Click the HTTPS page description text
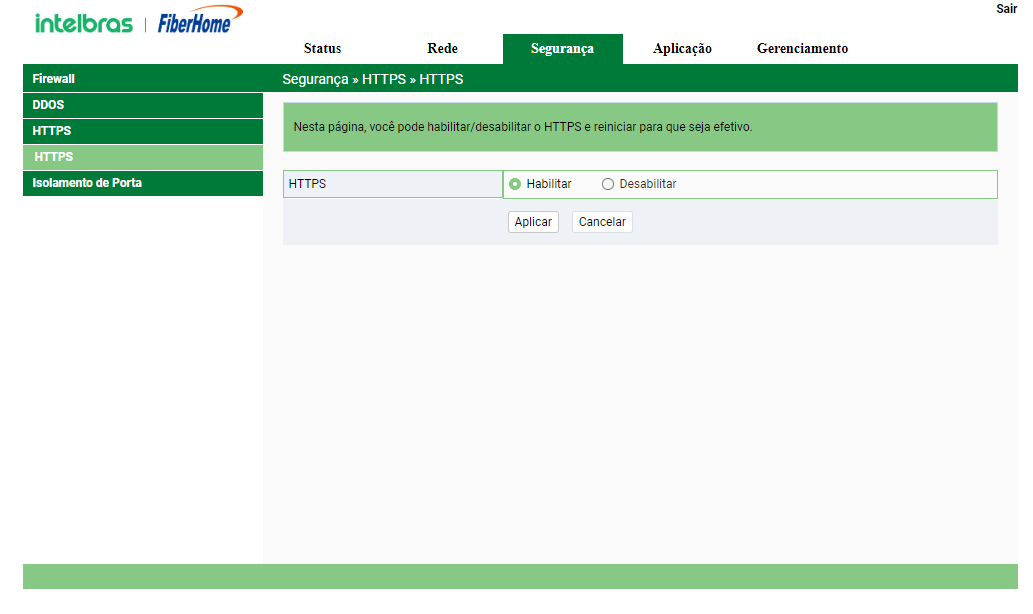Screen dimensions: 1033x614 coord(522,126)
